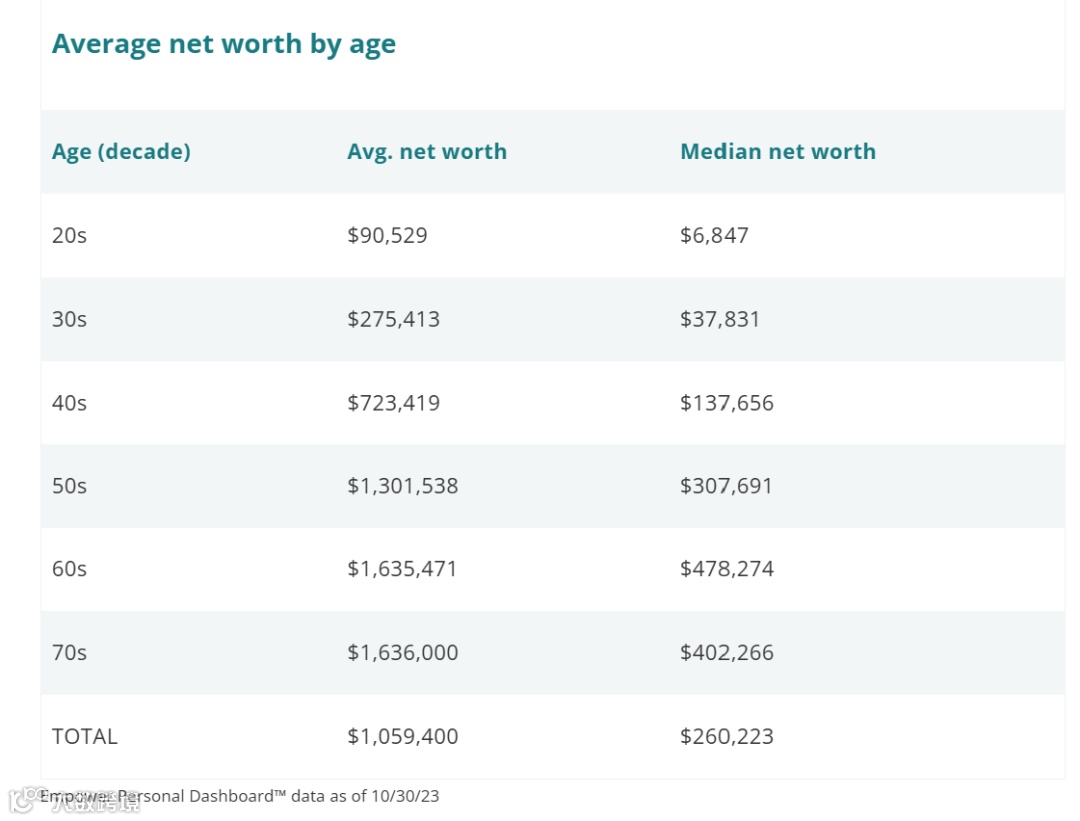Select the TOTAL row label
Image resolution: width=1080 pixels, height=821 pixels.
(85, 737)
